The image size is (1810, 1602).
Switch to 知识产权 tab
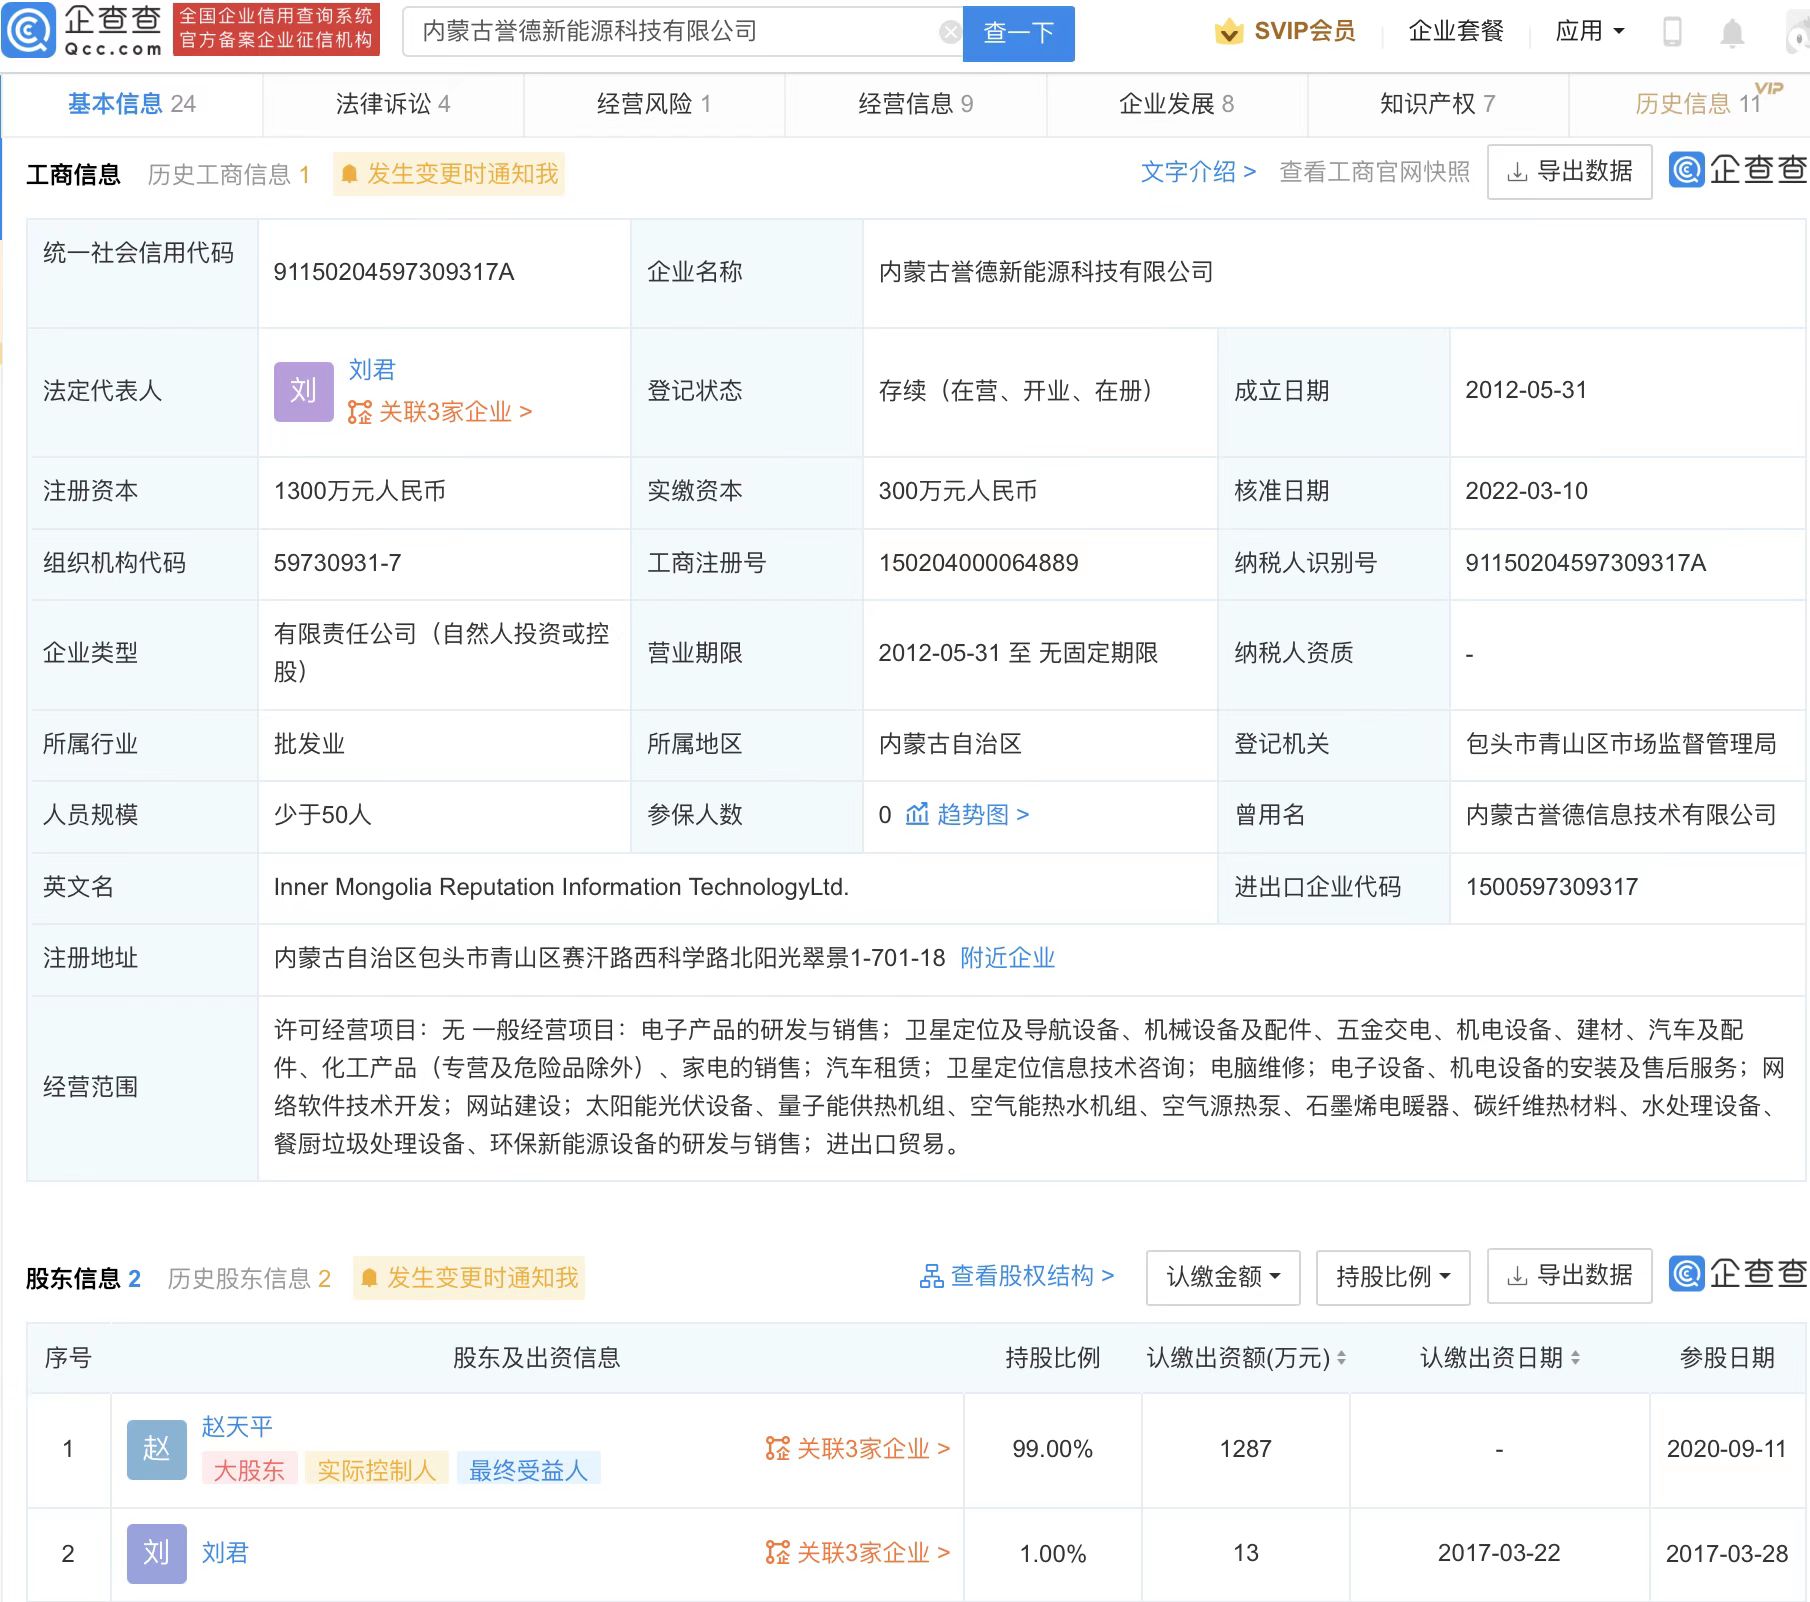pos(1437,104)
